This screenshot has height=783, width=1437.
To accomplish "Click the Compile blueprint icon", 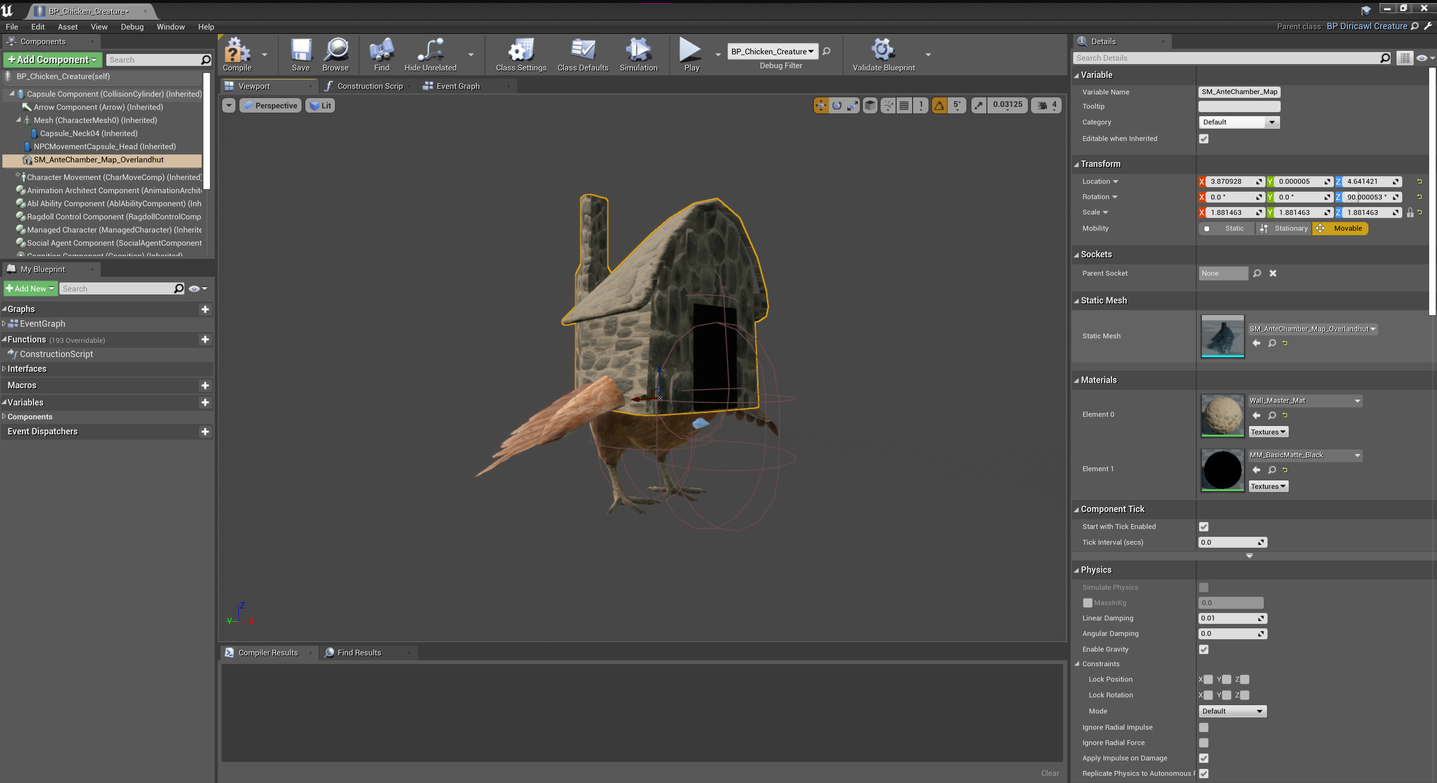I will click(x=237, y=51).
